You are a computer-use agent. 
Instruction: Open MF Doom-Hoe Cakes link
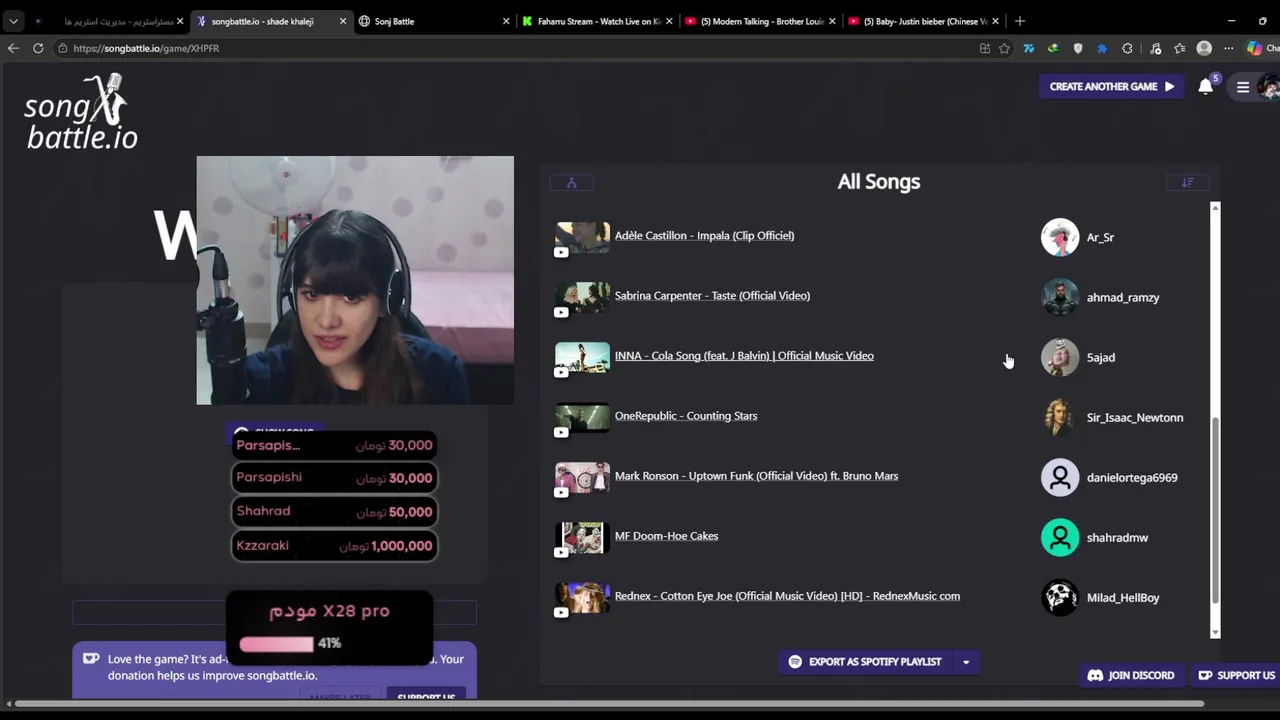(x=666, y=536)
